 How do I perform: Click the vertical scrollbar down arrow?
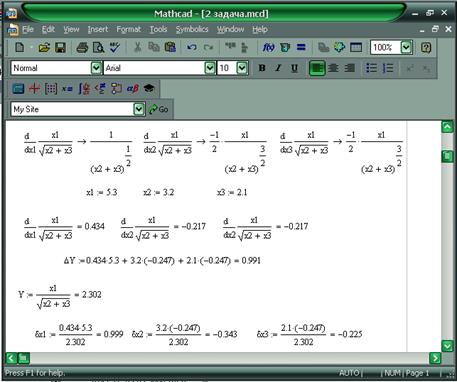pyautogui.click(x=447, y=346)
